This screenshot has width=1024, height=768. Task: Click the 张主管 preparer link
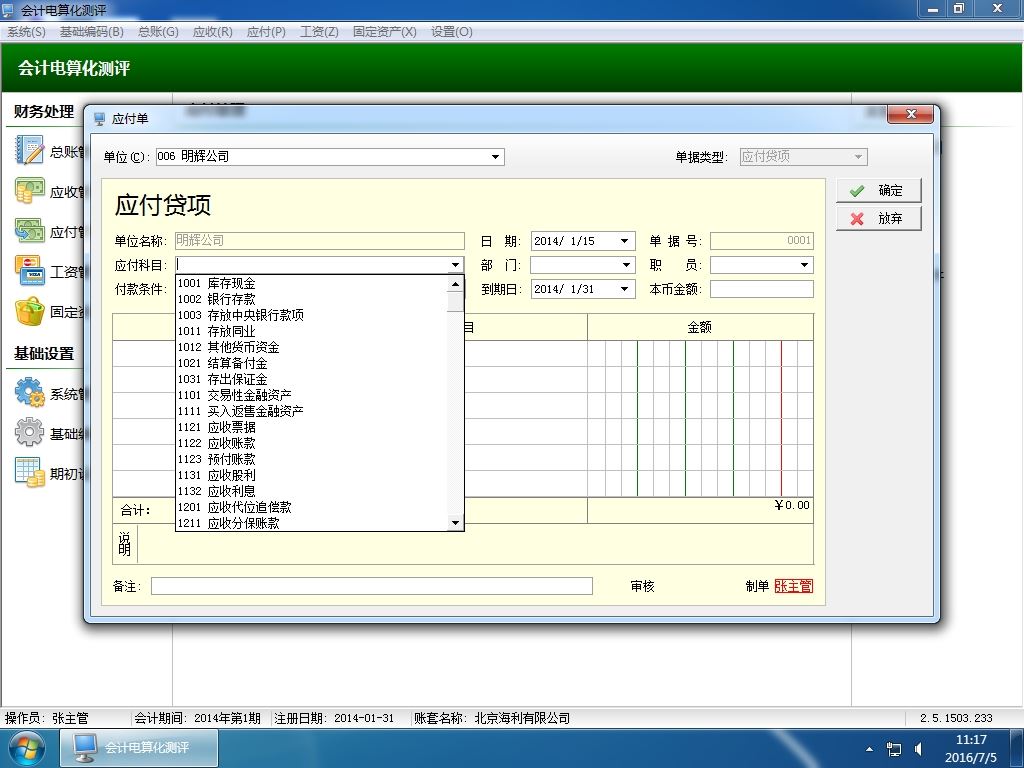(x=793, y=586)
